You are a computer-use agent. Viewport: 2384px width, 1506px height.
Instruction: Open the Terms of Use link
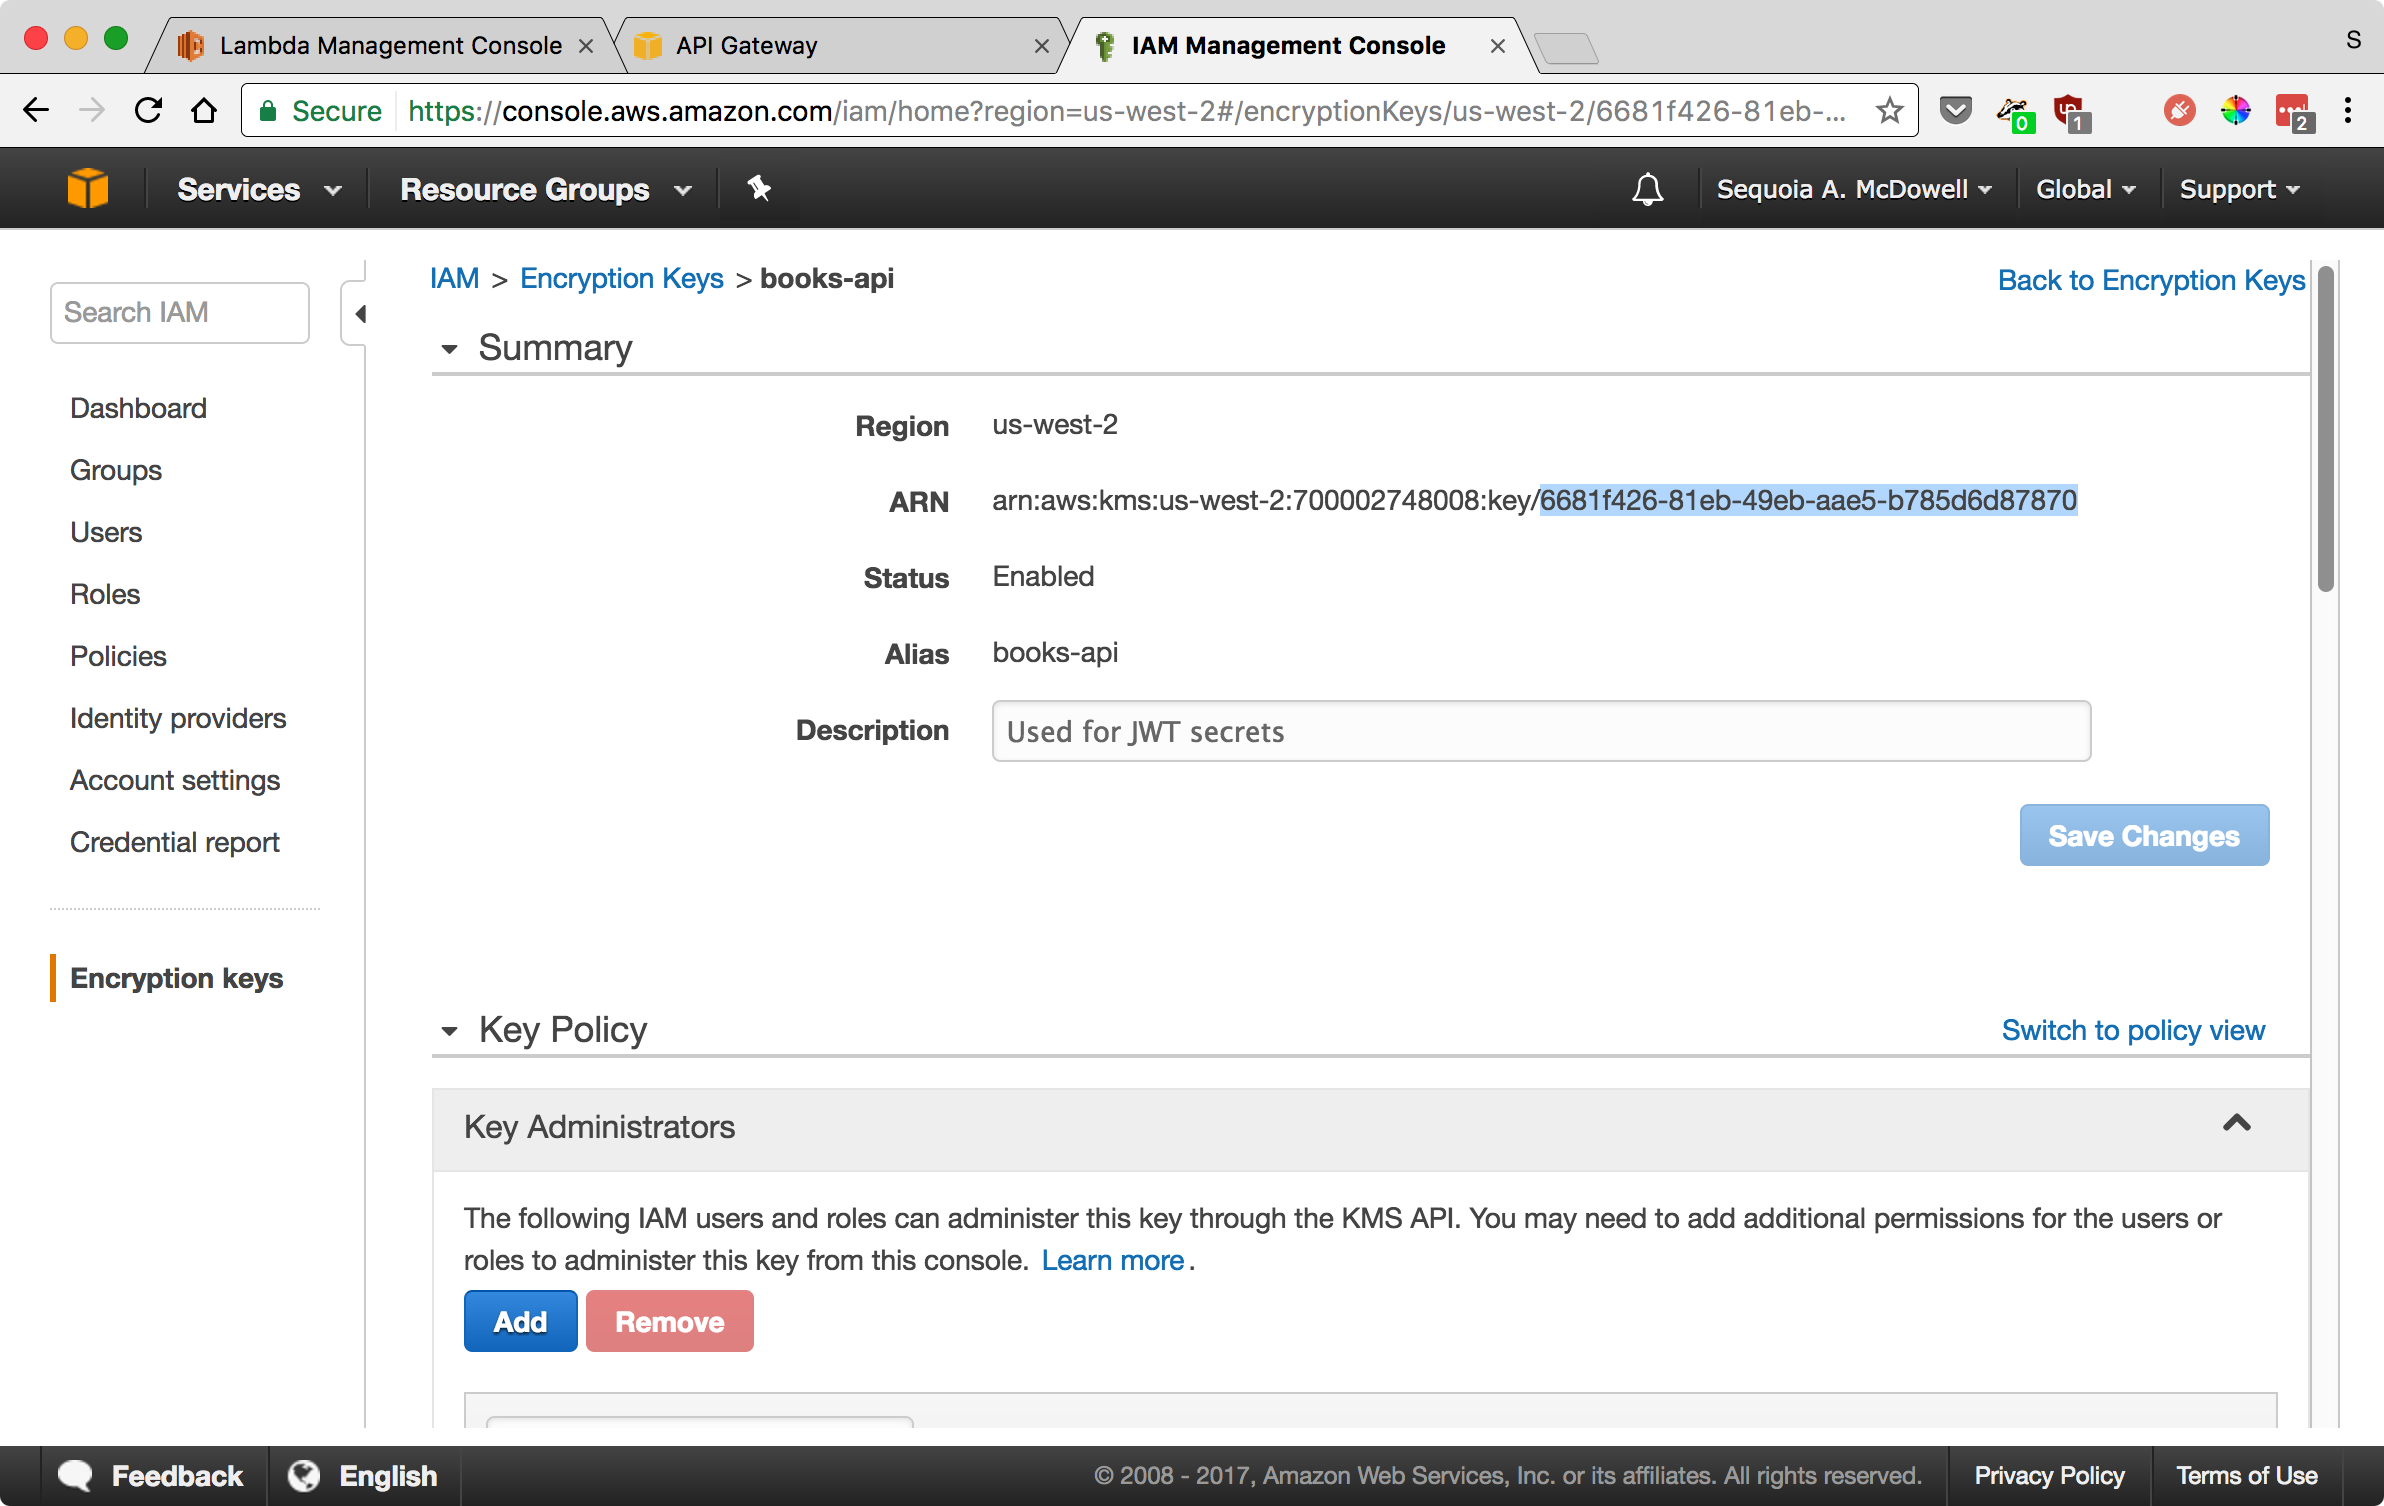[2247, 1476]
